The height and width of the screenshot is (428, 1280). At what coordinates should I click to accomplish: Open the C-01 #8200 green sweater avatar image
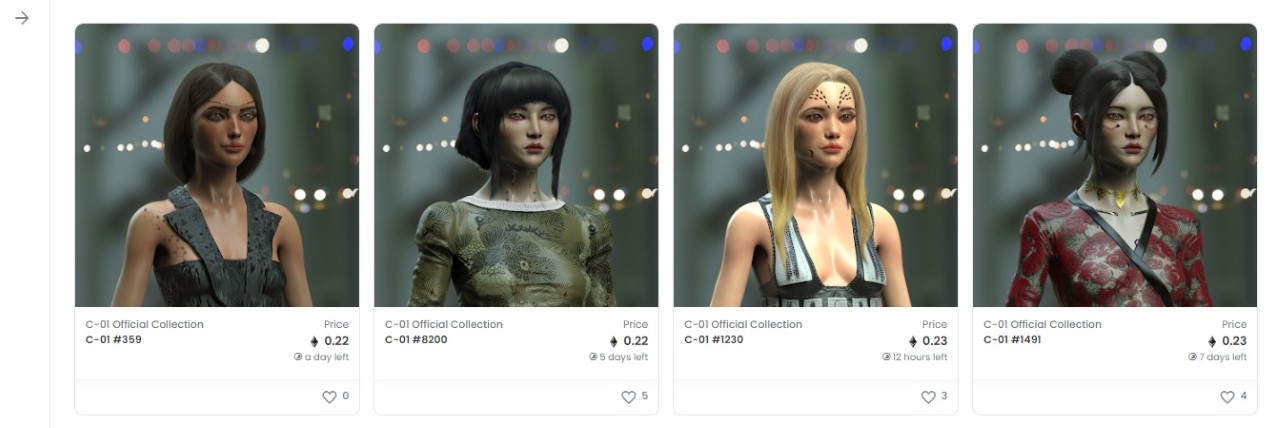[516, 165]
